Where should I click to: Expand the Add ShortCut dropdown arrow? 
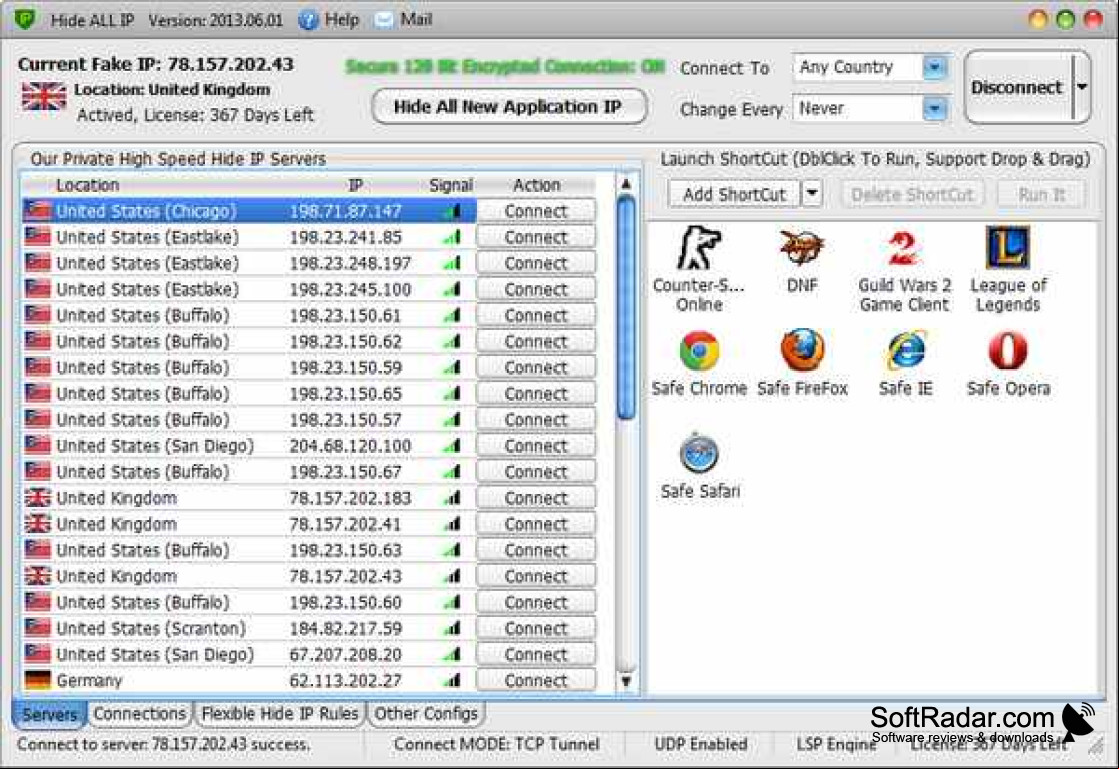click(811, 193)
